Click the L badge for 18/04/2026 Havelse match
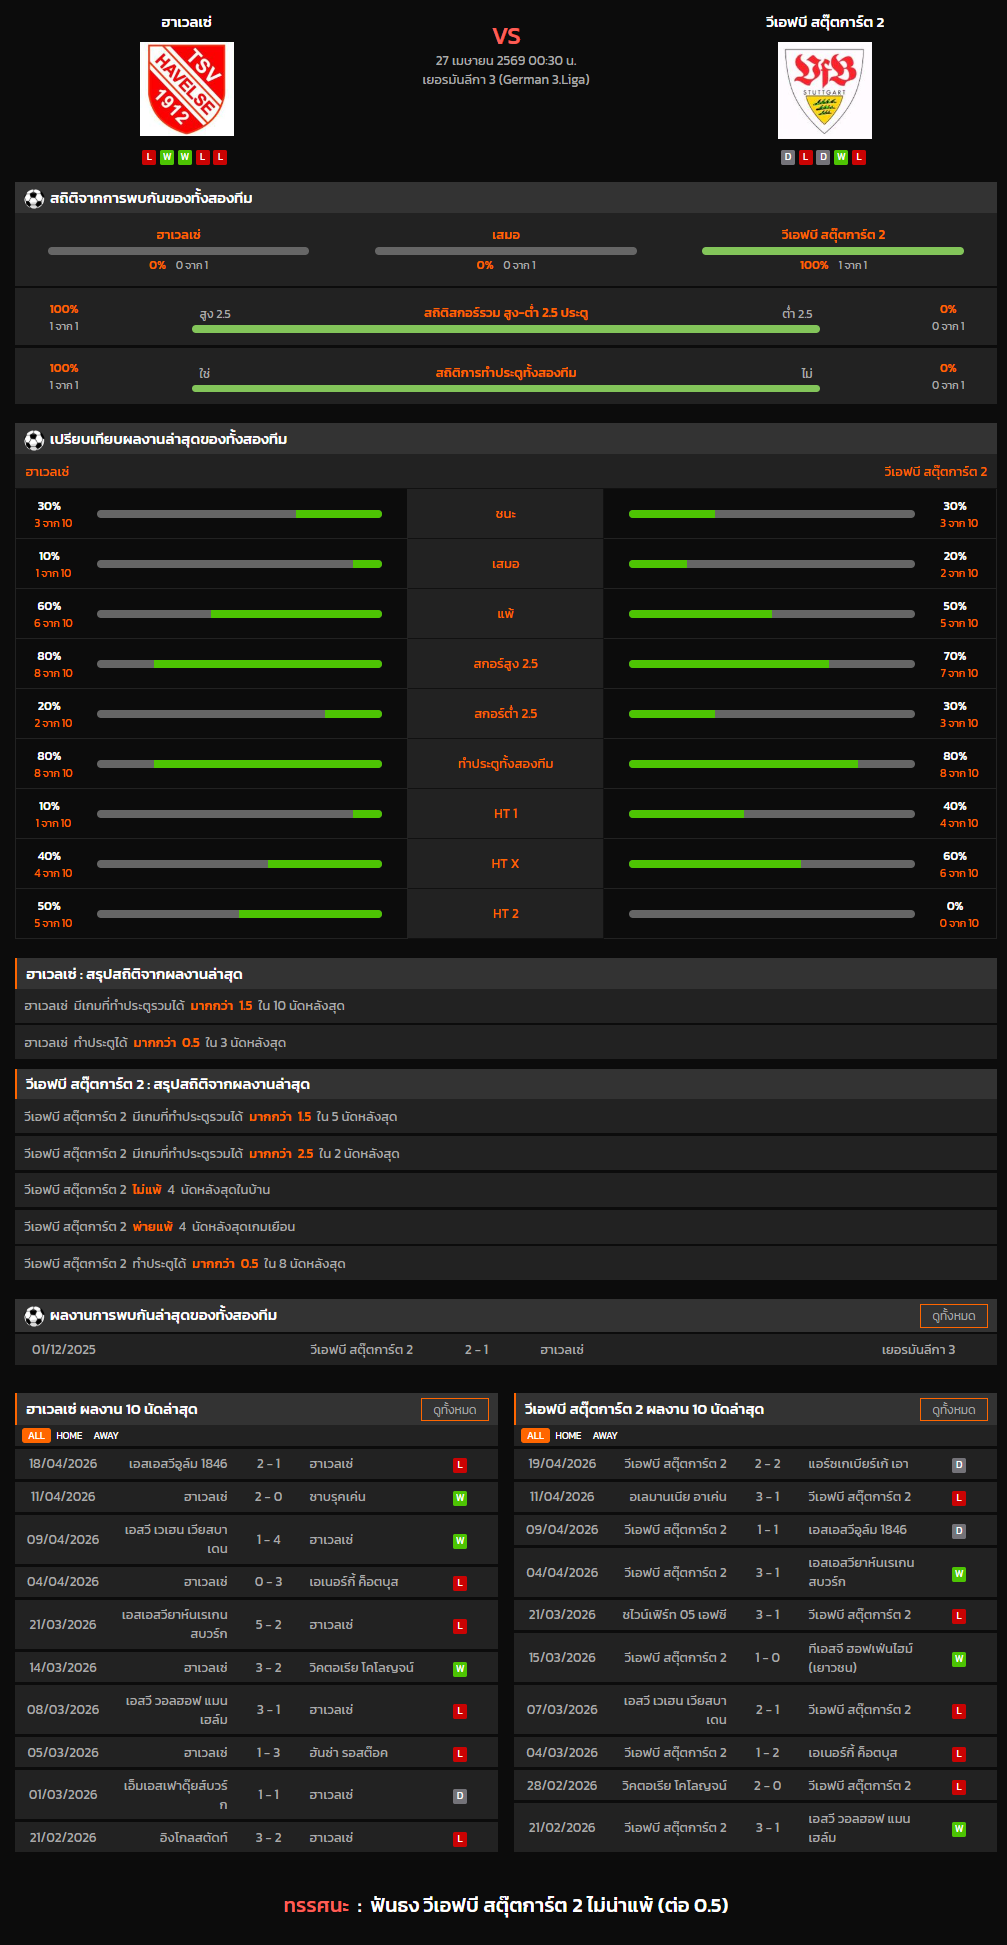1007x1945 pixels. [460, 1465]
